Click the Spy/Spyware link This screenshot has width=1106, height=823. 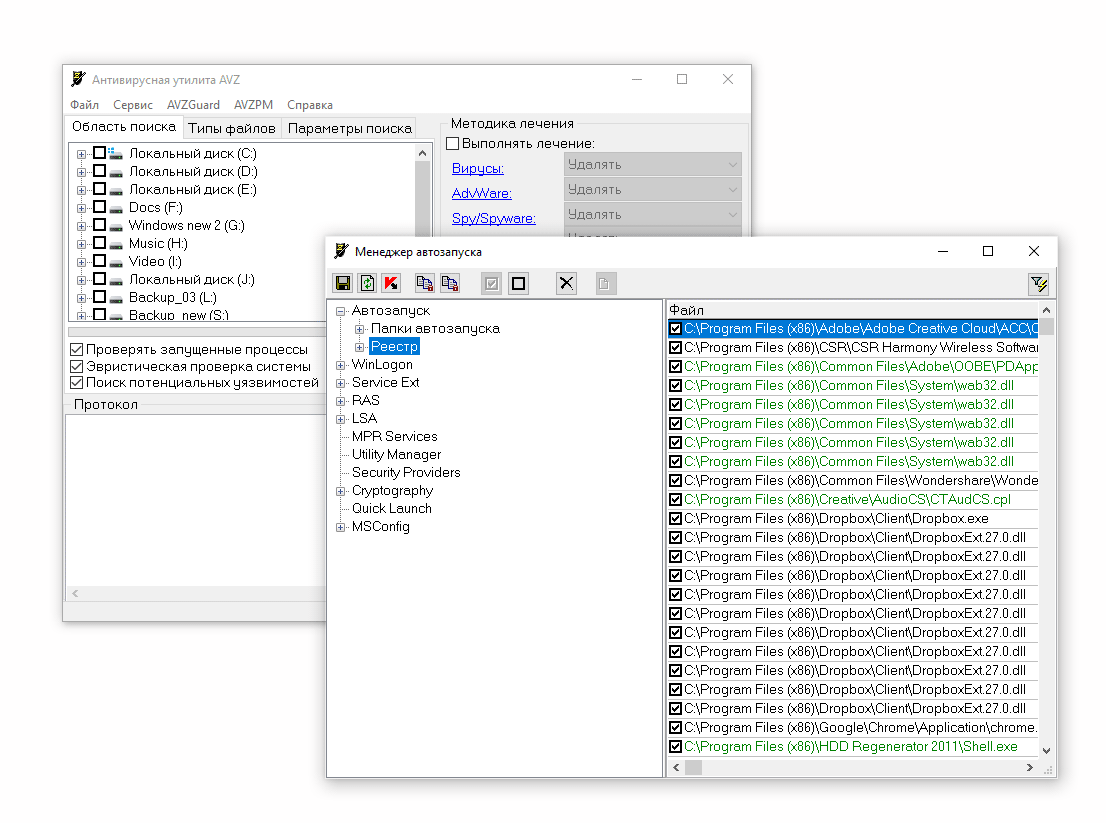tap(493, 218)
